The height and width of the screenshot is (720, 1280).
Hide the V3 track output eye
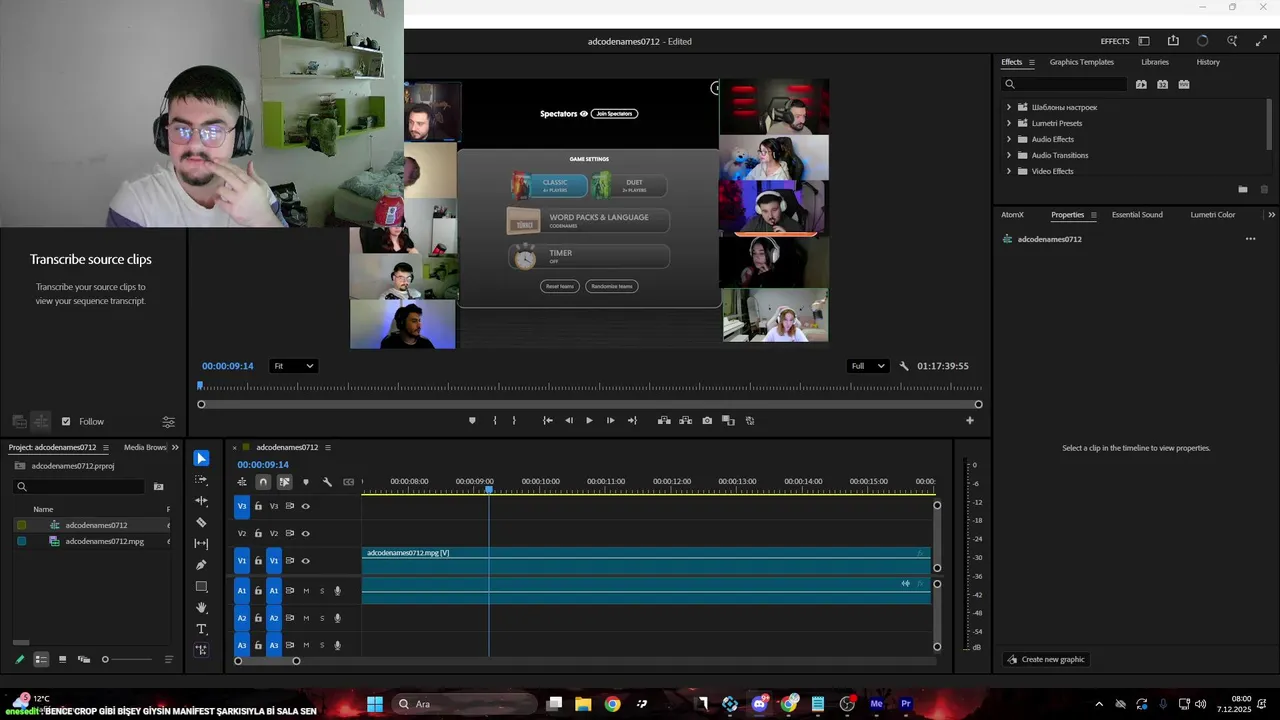(306, 506)
